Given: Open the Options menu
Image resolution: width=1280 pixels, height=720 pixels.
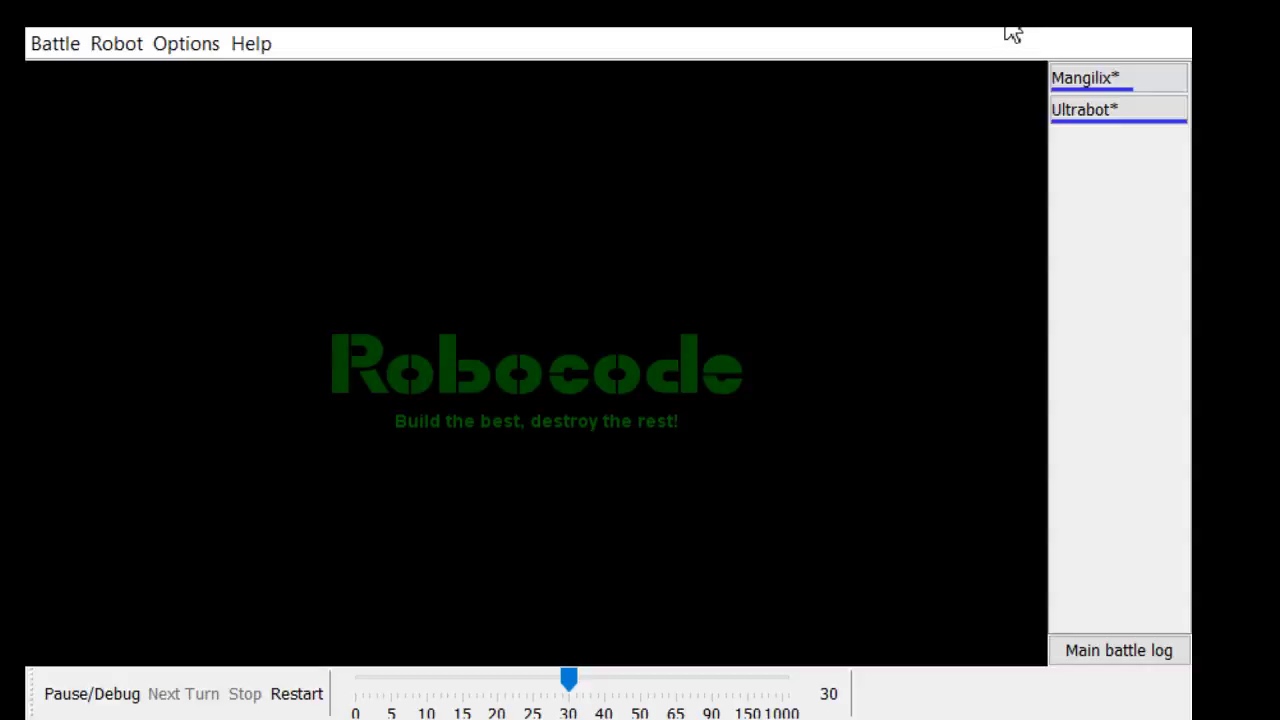Looking at the screenshot, I should coord(186,44).
